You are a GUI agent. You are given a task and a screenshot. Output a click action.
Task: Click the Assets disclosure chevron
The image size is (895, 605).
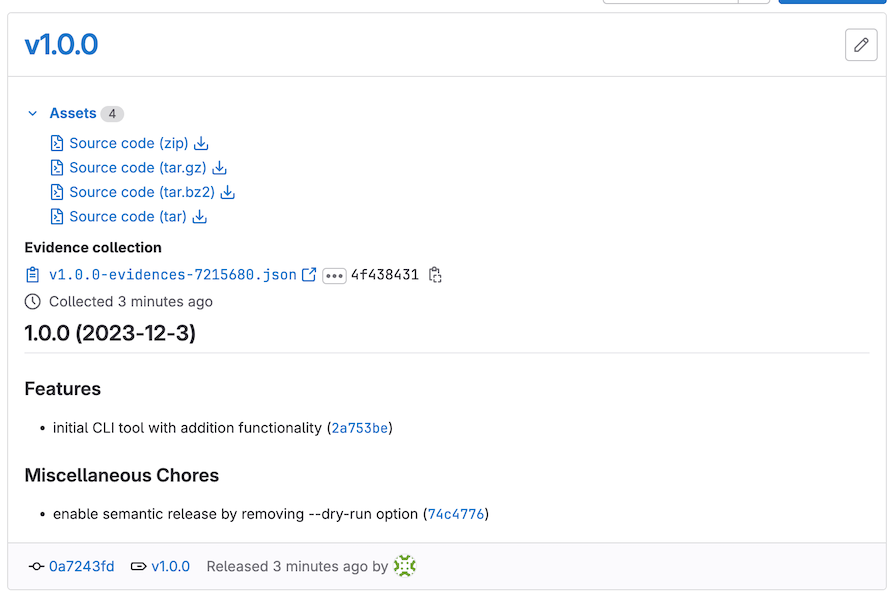point(32,113)
